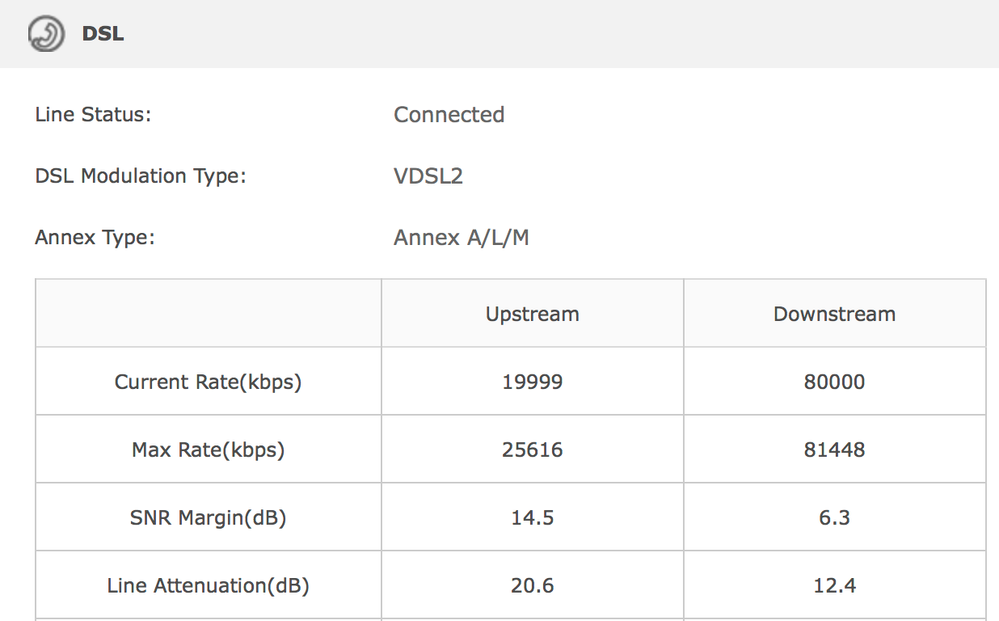This screenshot has height=621, width=999.
Task: Click upstream SNR margin 14.5
Action: [x=533, y=518]
